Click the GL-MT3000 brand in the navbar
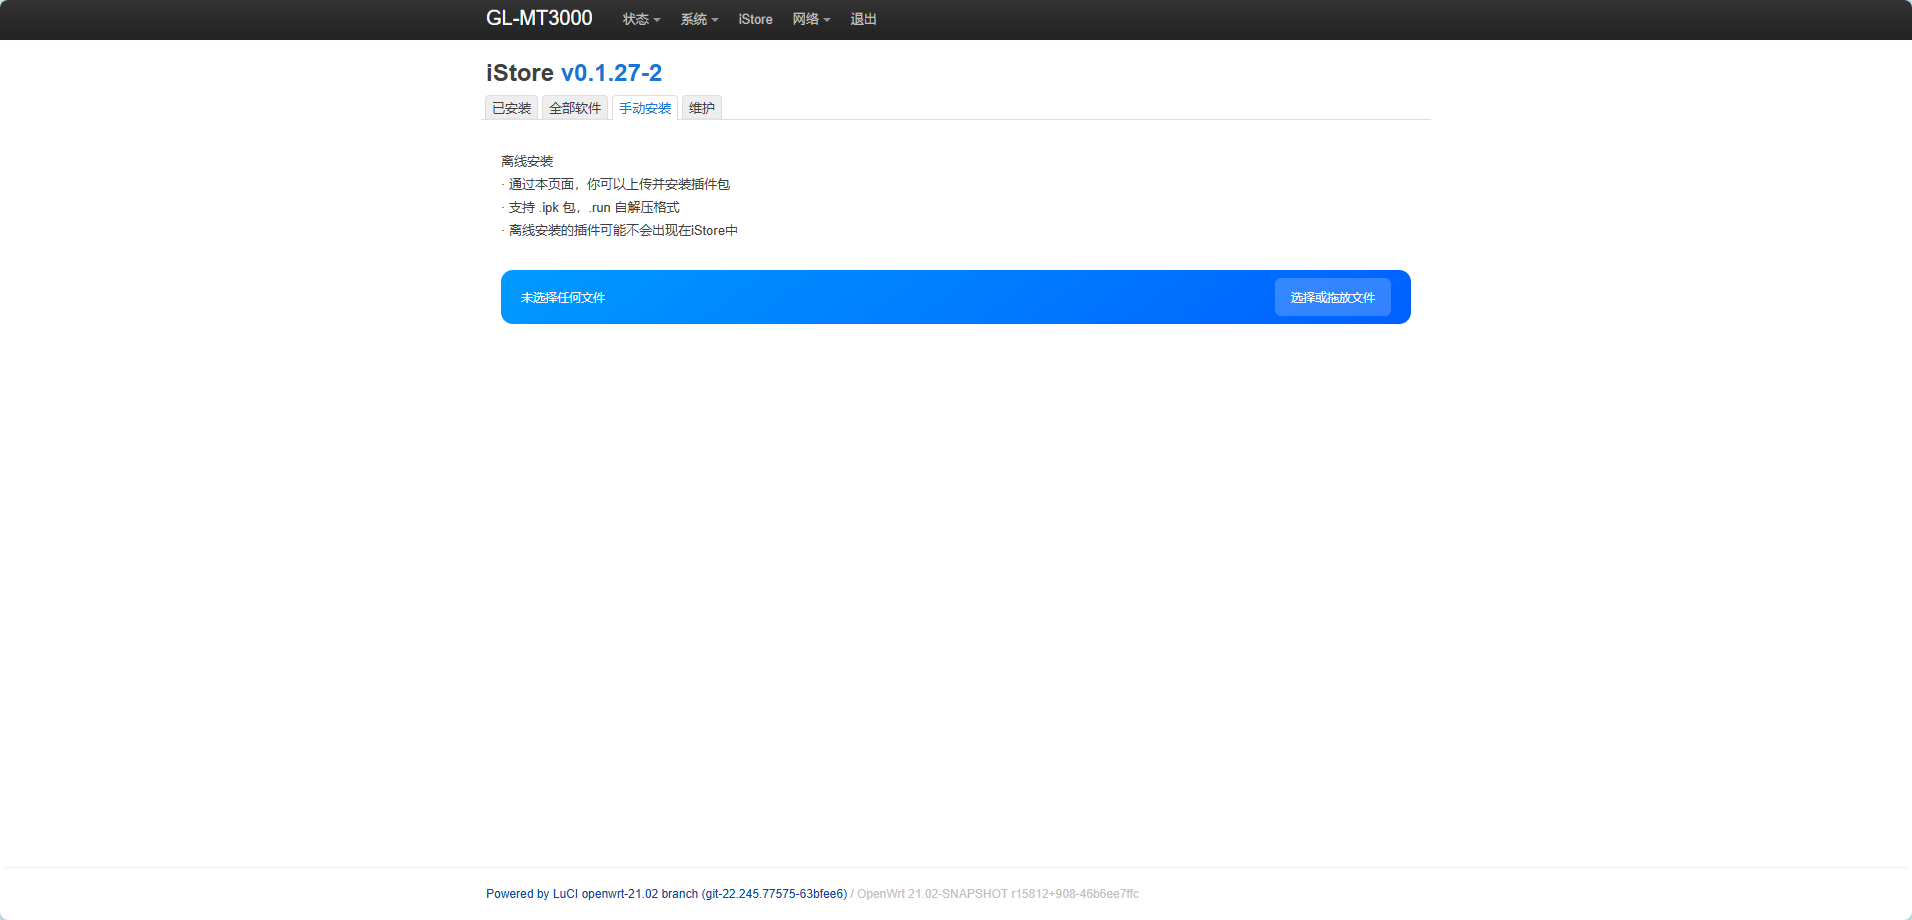Image resolution: width=1912 pixels, height=920 pixels. (538, 18)
